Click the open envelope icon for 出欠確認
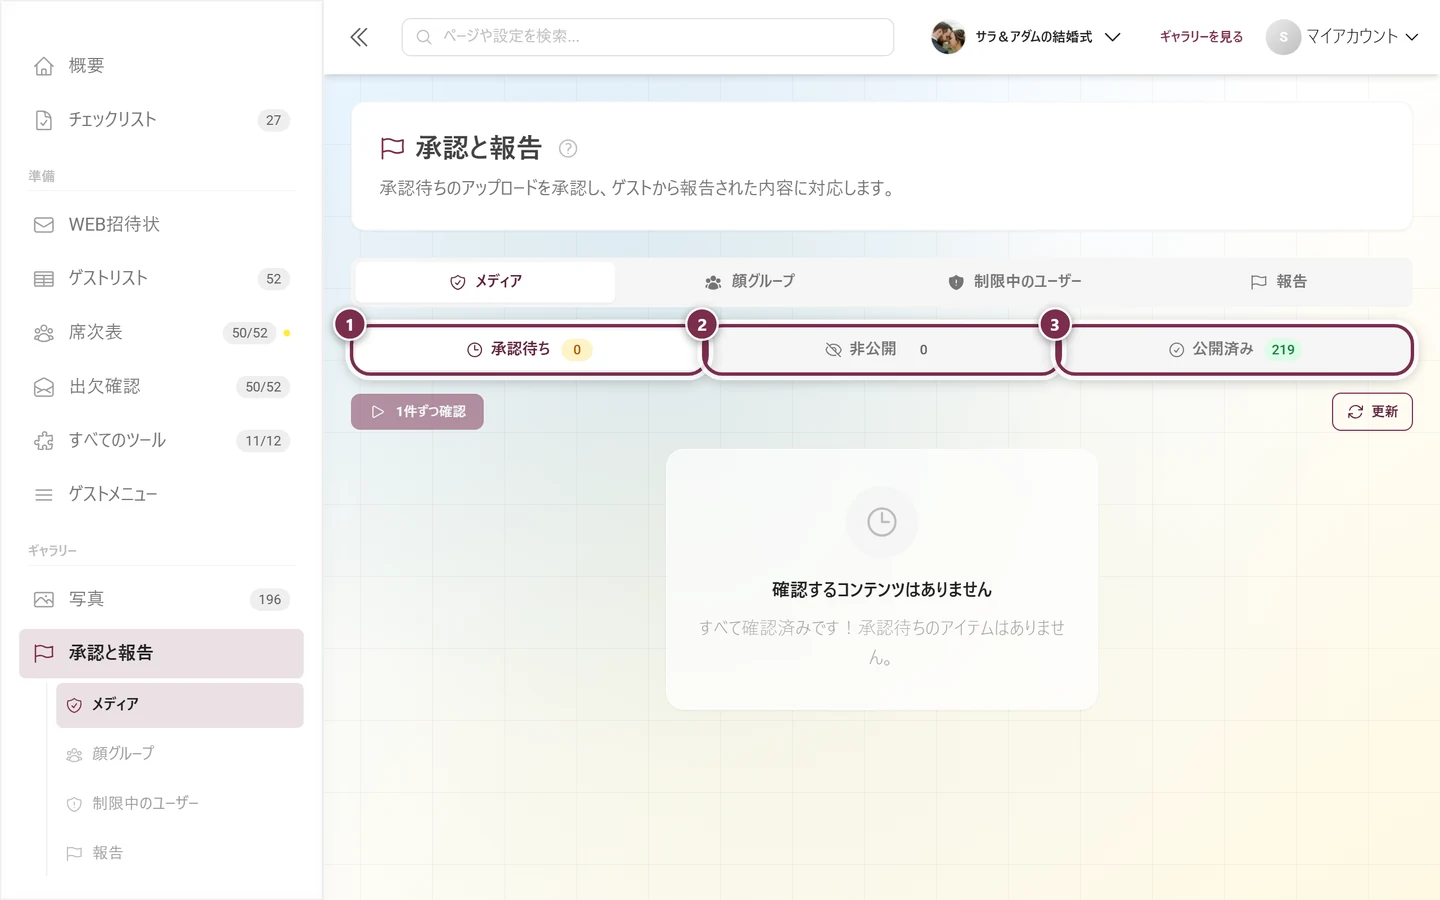 pyautogui.click(x=44, y=387)
